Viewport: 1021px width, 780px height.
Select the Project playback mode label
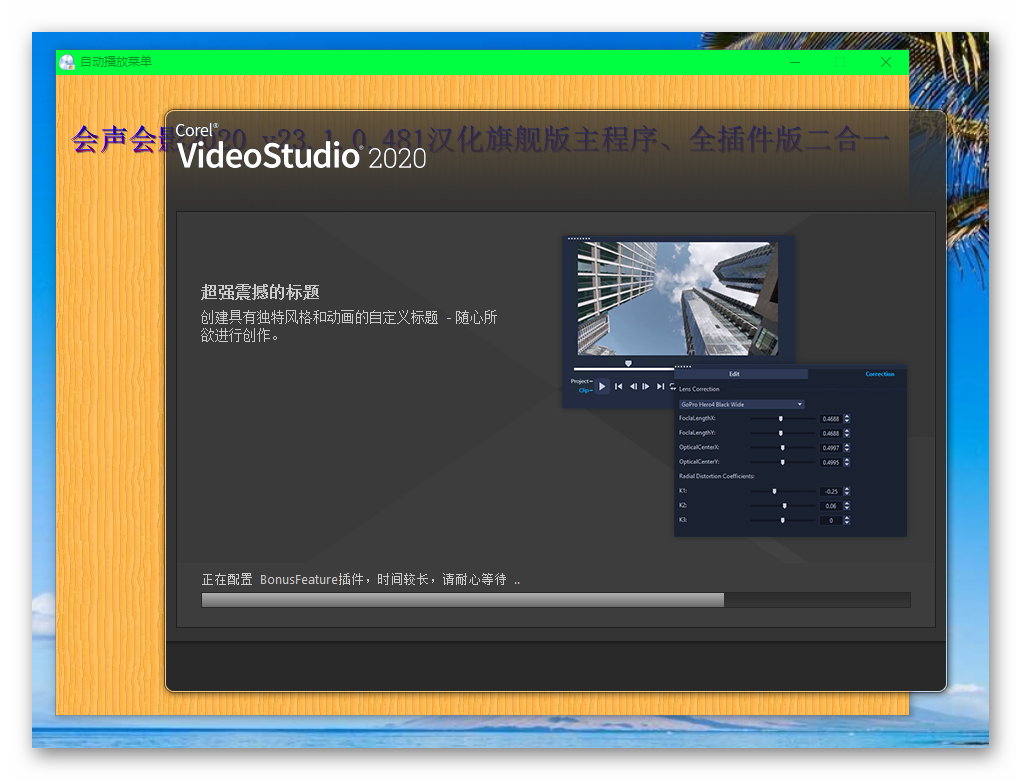pos(581,381)
